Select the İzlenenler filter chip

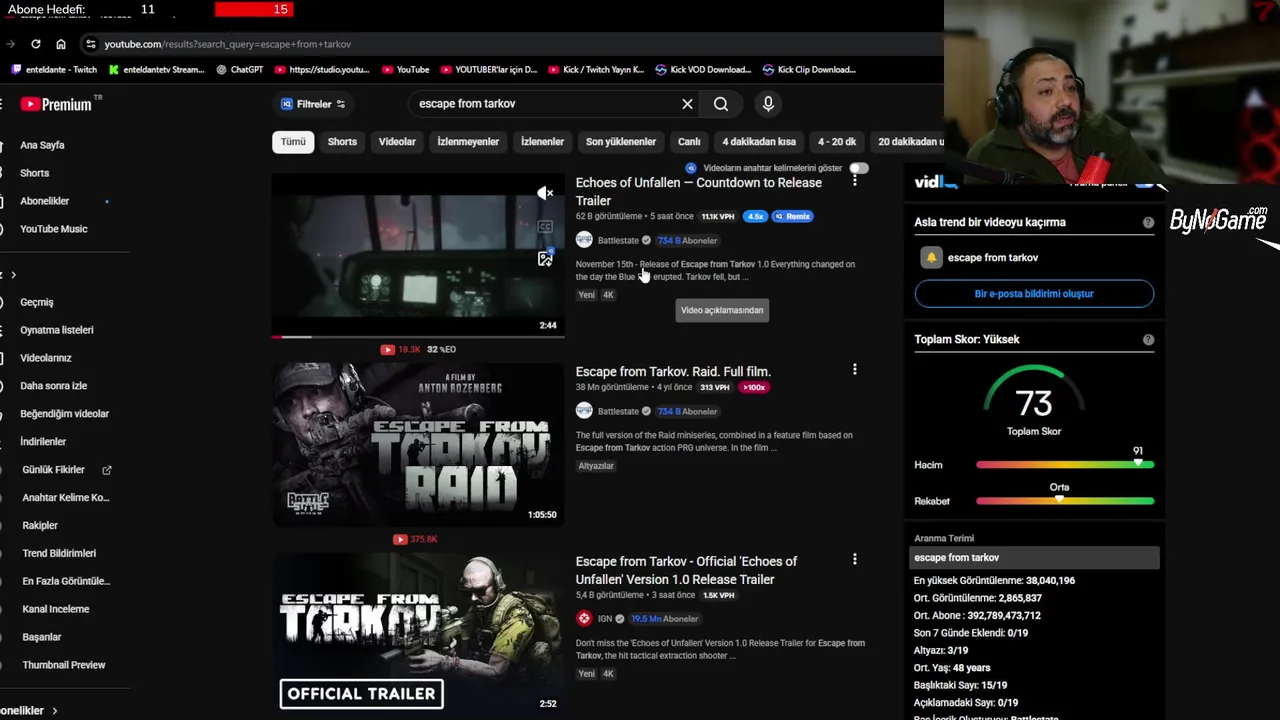click(x=542, y=142)
